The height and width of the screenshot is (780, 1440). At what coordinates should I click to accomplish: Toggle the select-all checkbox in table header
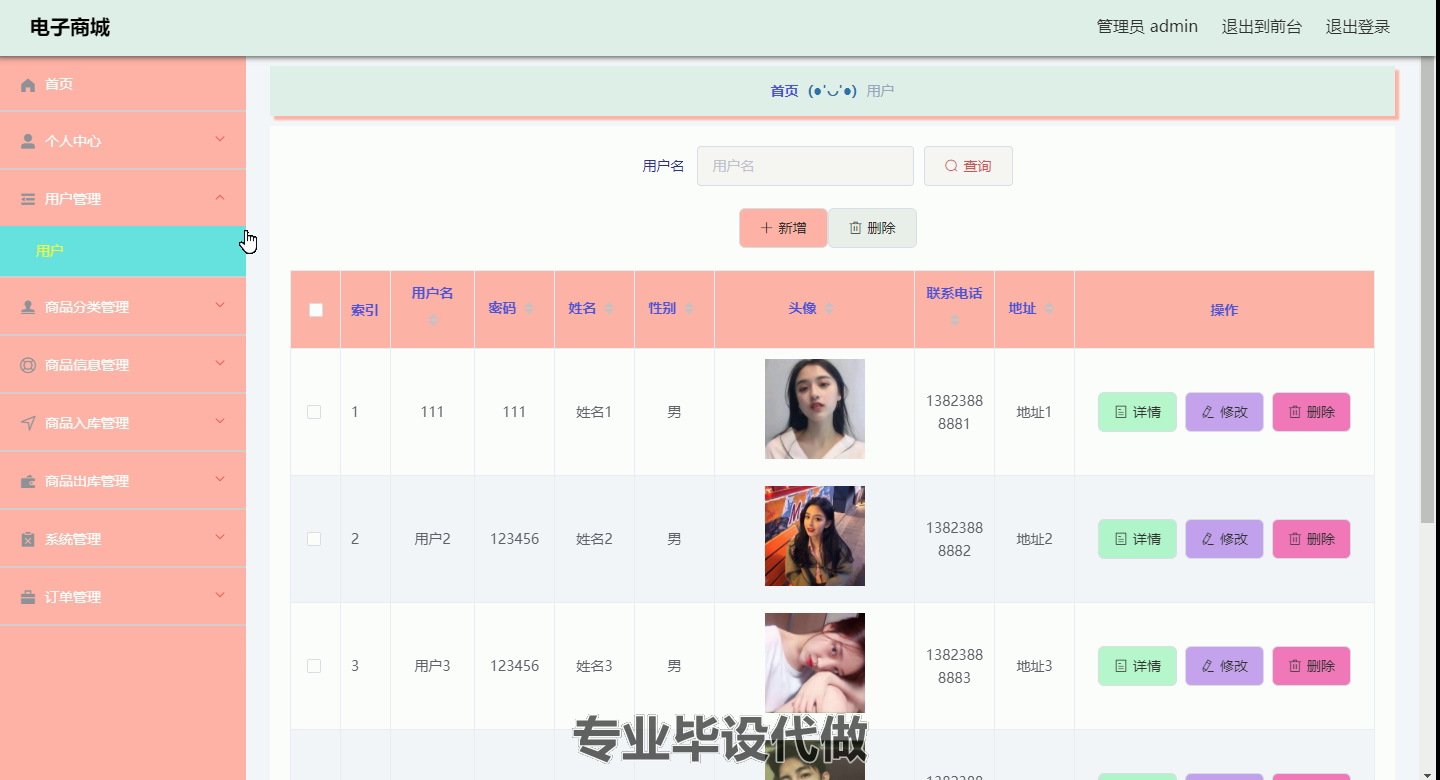tap(316, 310)
